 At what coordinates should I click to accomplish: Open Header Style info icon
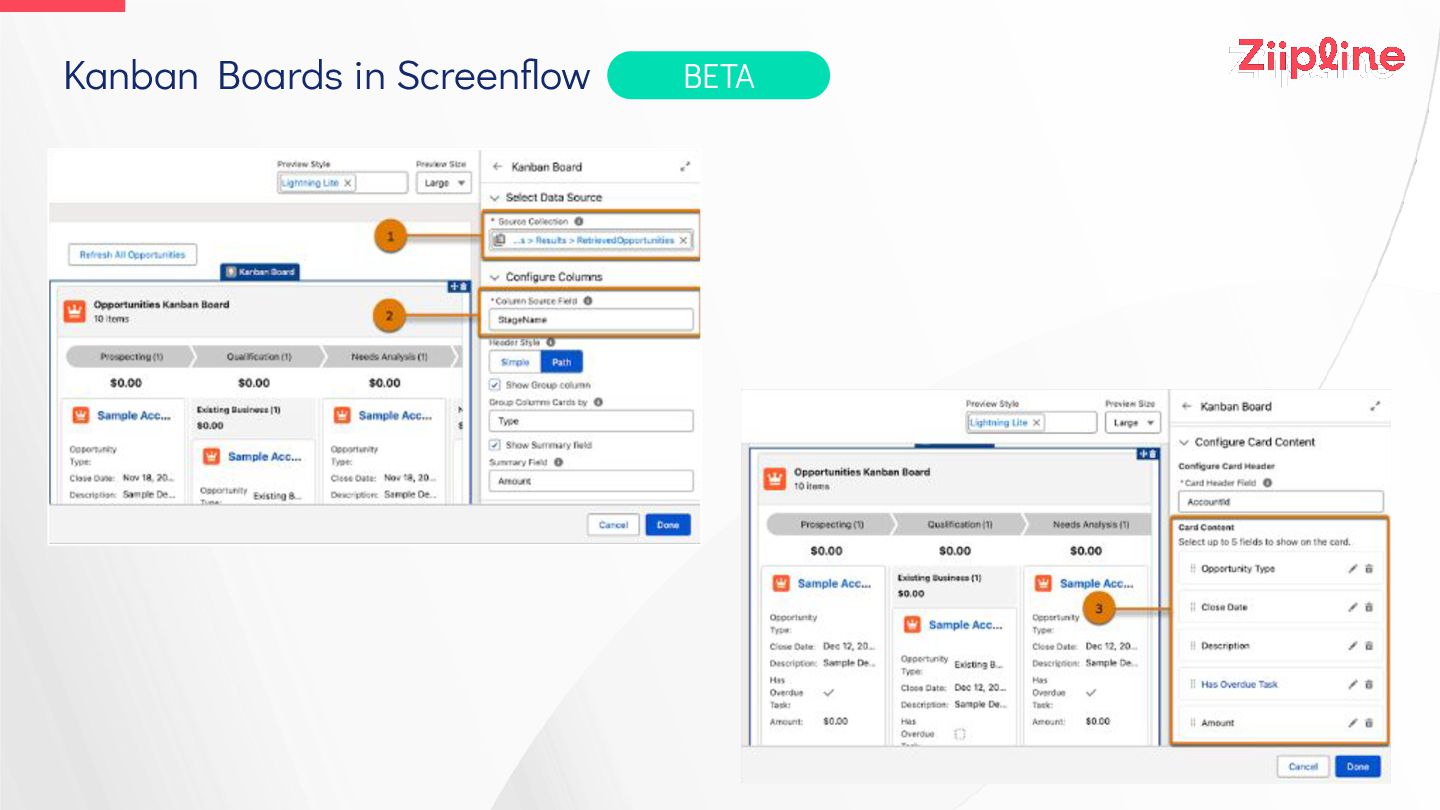click(x=551, y=342)
